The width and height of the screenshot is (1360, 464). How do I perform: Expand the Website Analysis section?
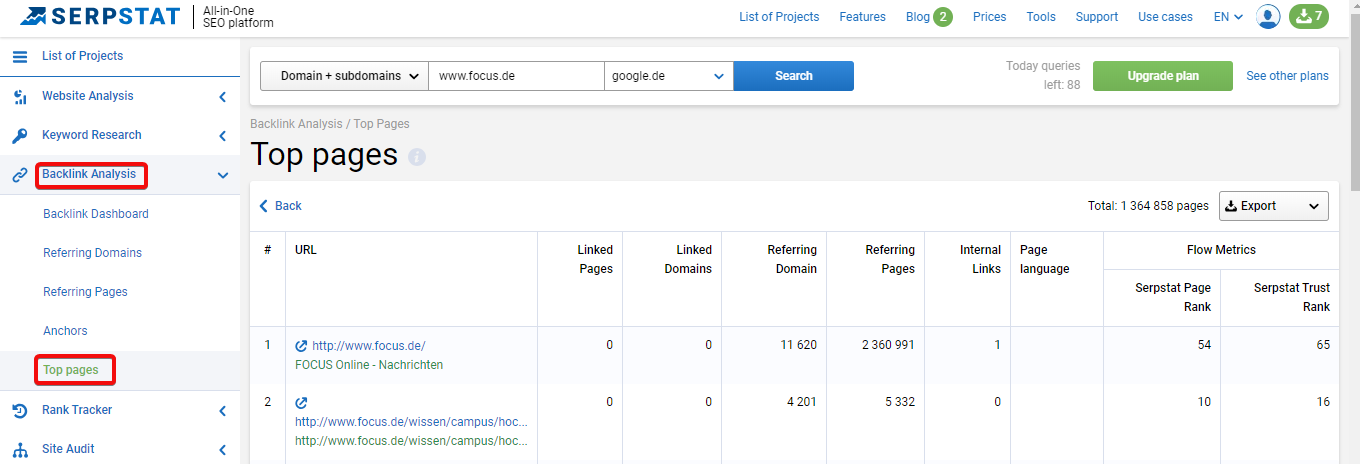point(222,97)
